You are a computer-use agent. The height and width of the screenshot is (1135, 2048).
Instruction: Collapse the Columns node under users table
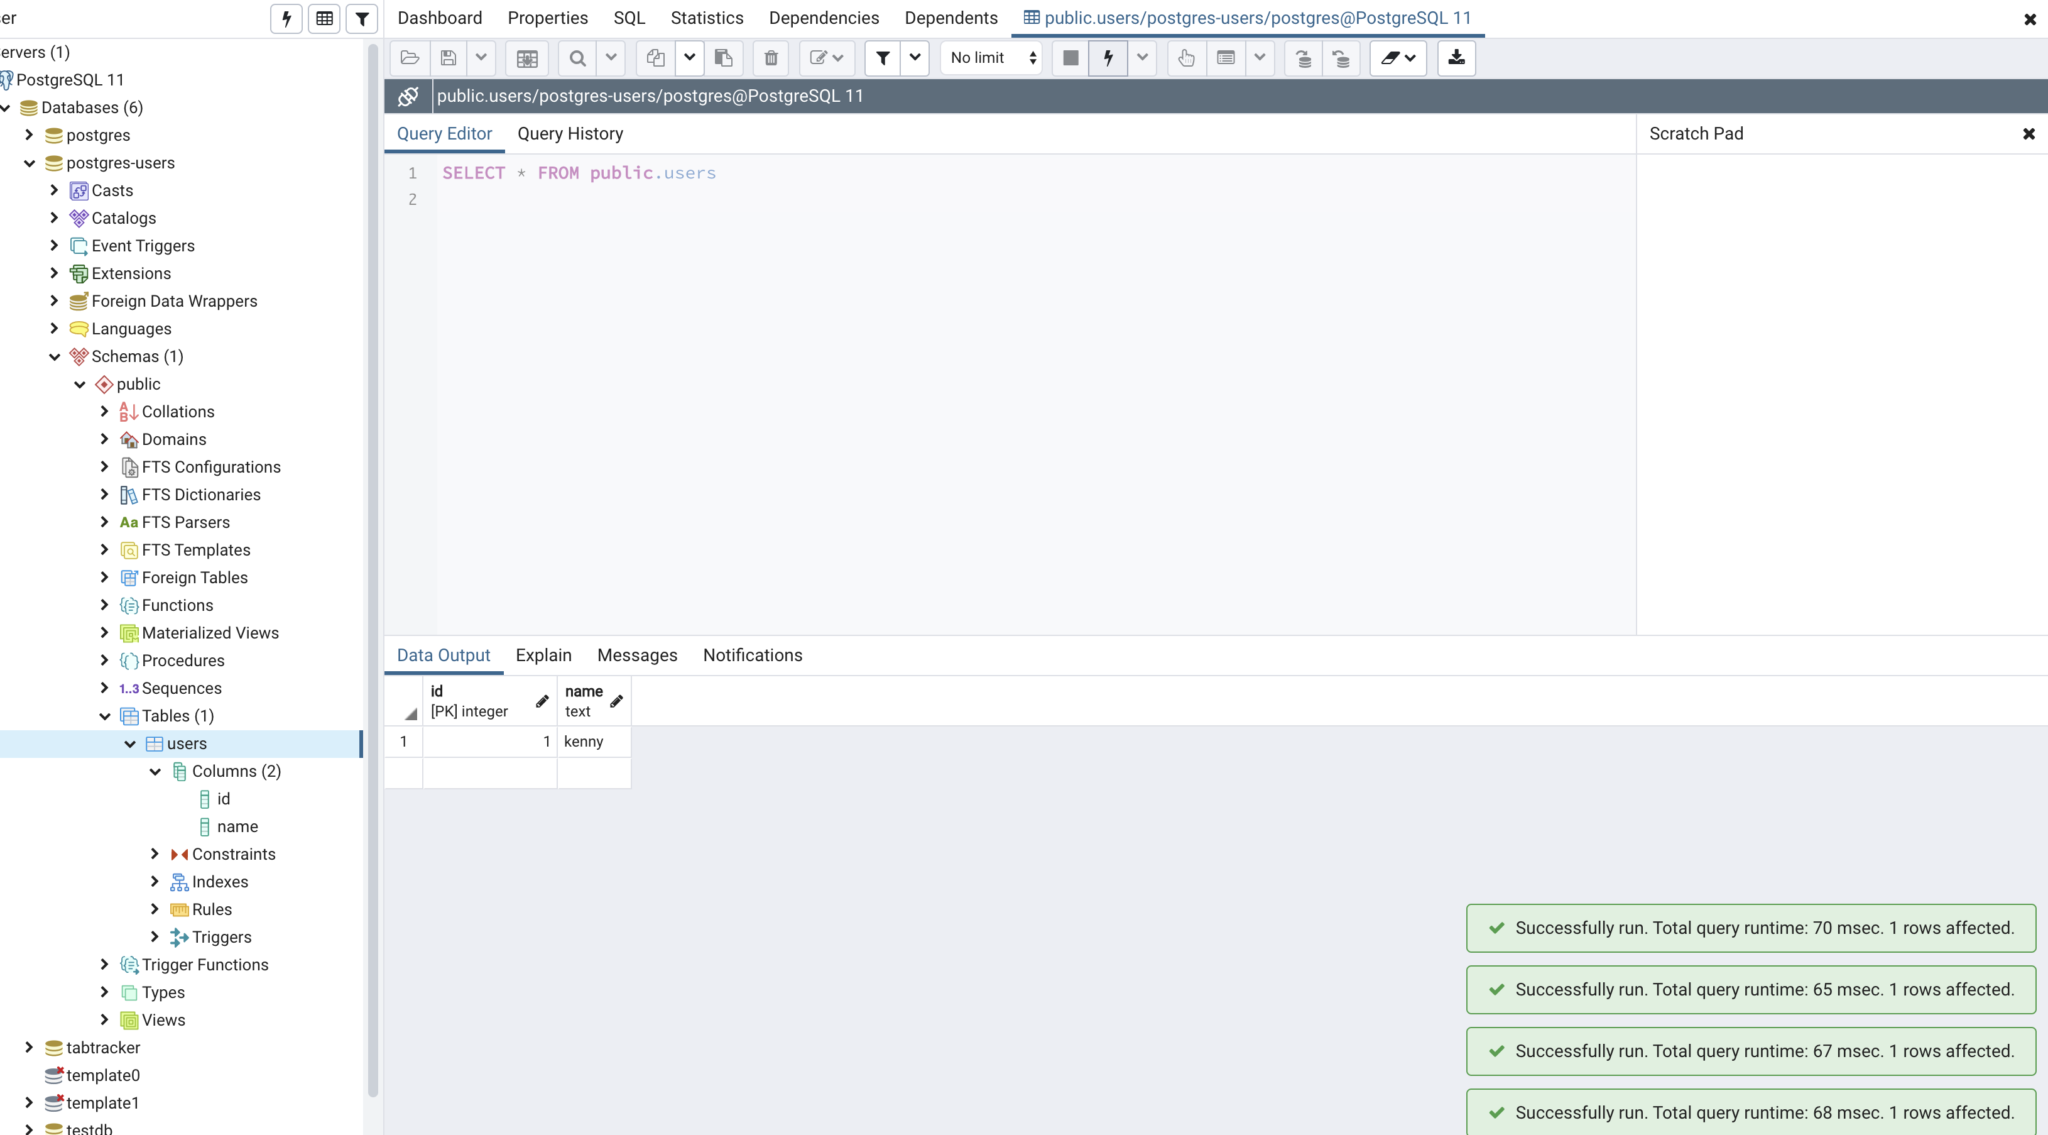[x=155, y=771]
